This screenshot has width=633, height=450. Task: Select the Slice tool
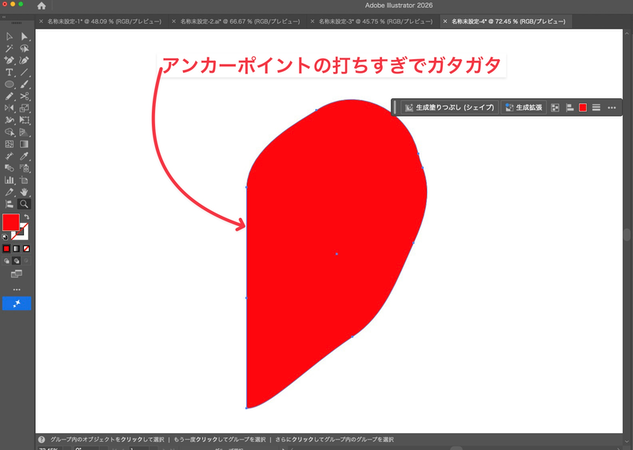[9, 192]
